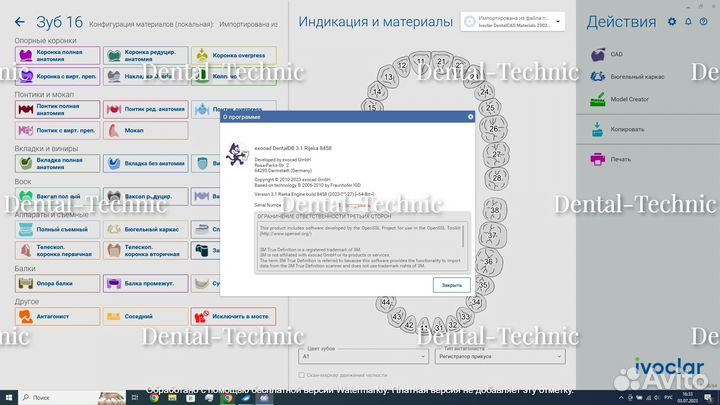Image resolution: width=720 pixels, height=405 pixels.
Task: Select tooth 38 on the dental chart
Action: click(x=495, y=210)
